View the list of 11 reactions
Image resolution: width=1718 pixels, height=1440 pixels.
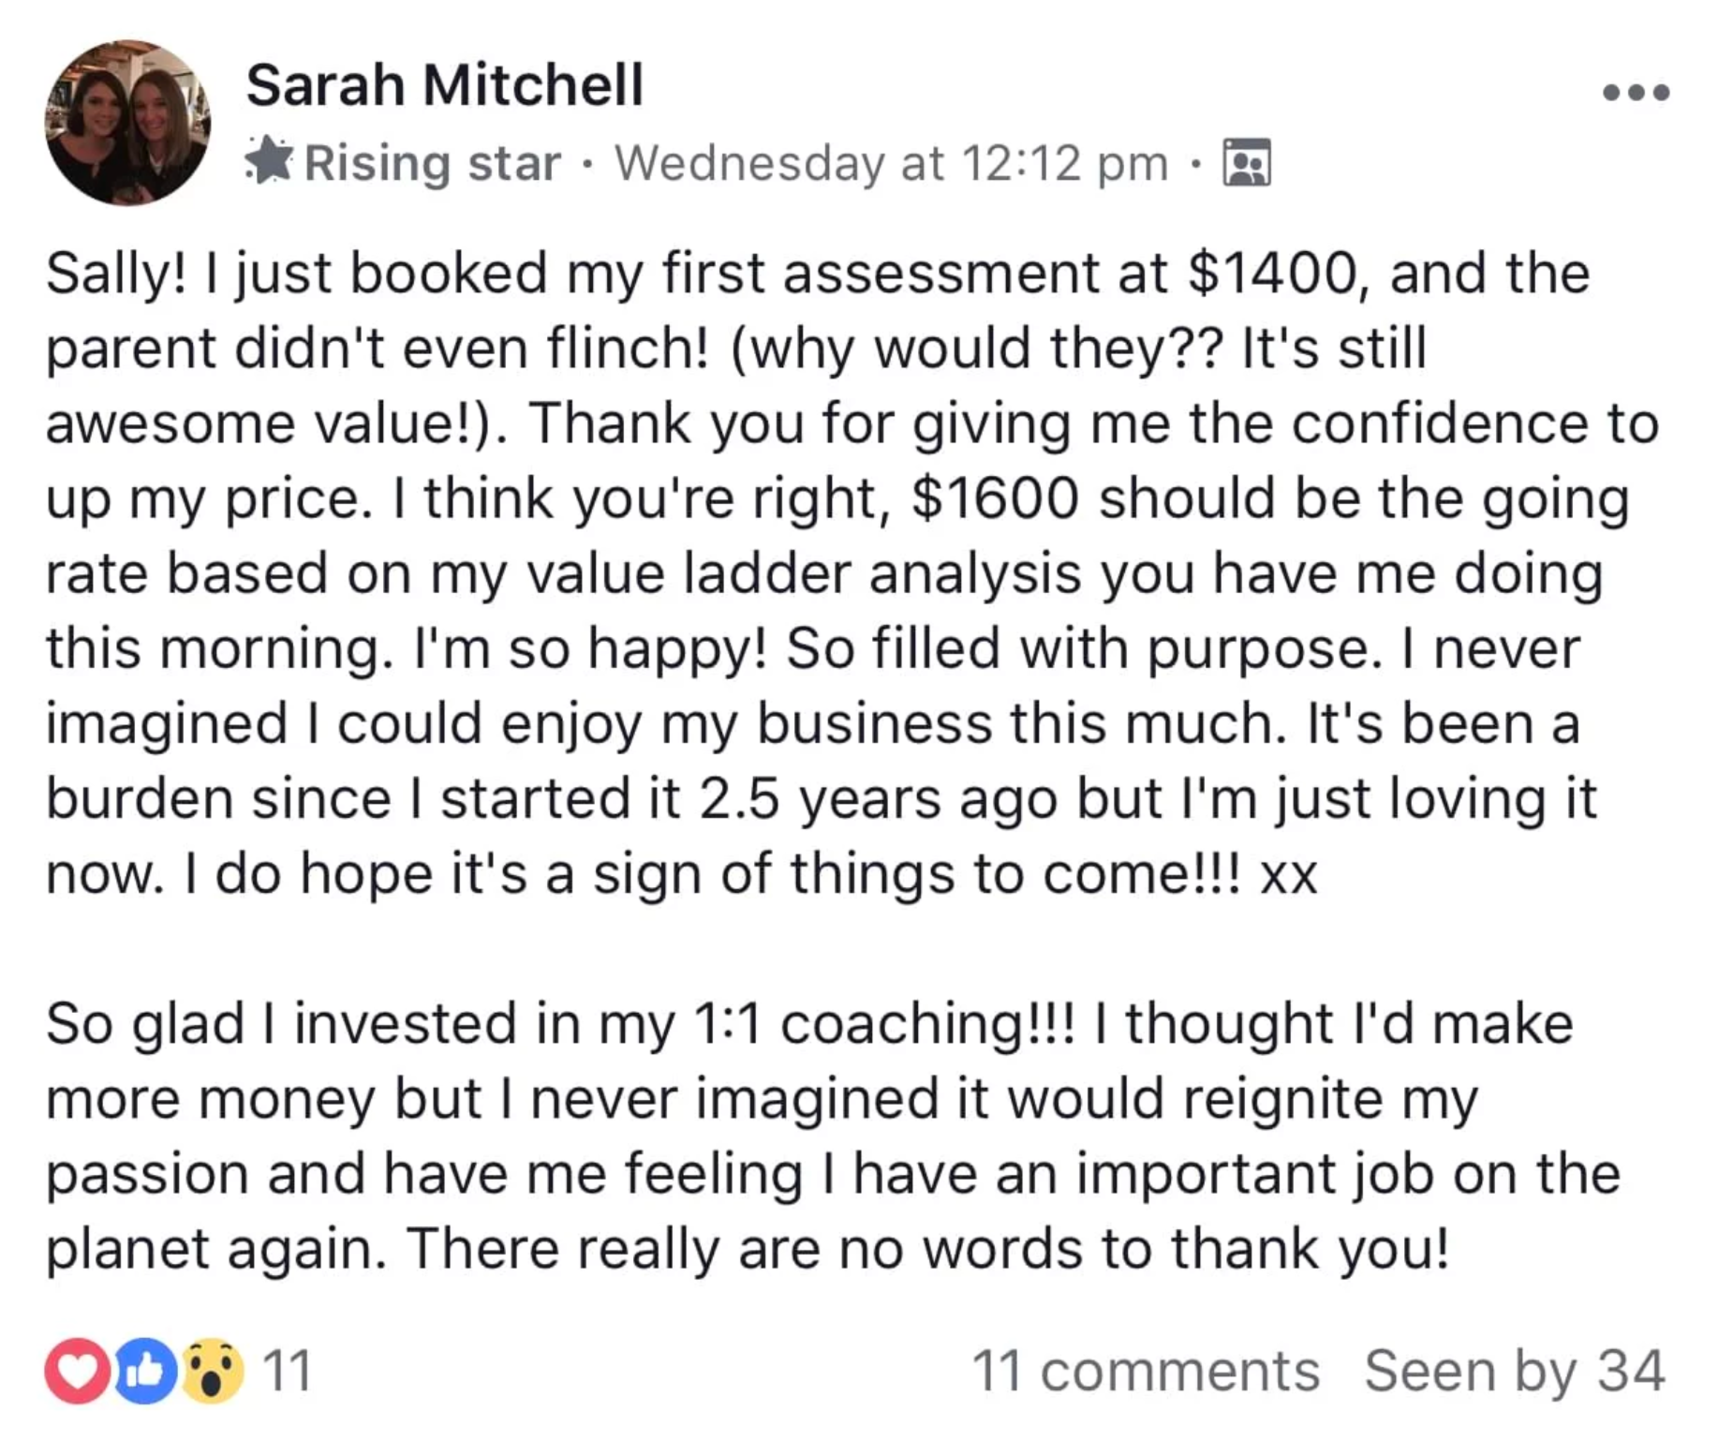(x=287, y=1370)
